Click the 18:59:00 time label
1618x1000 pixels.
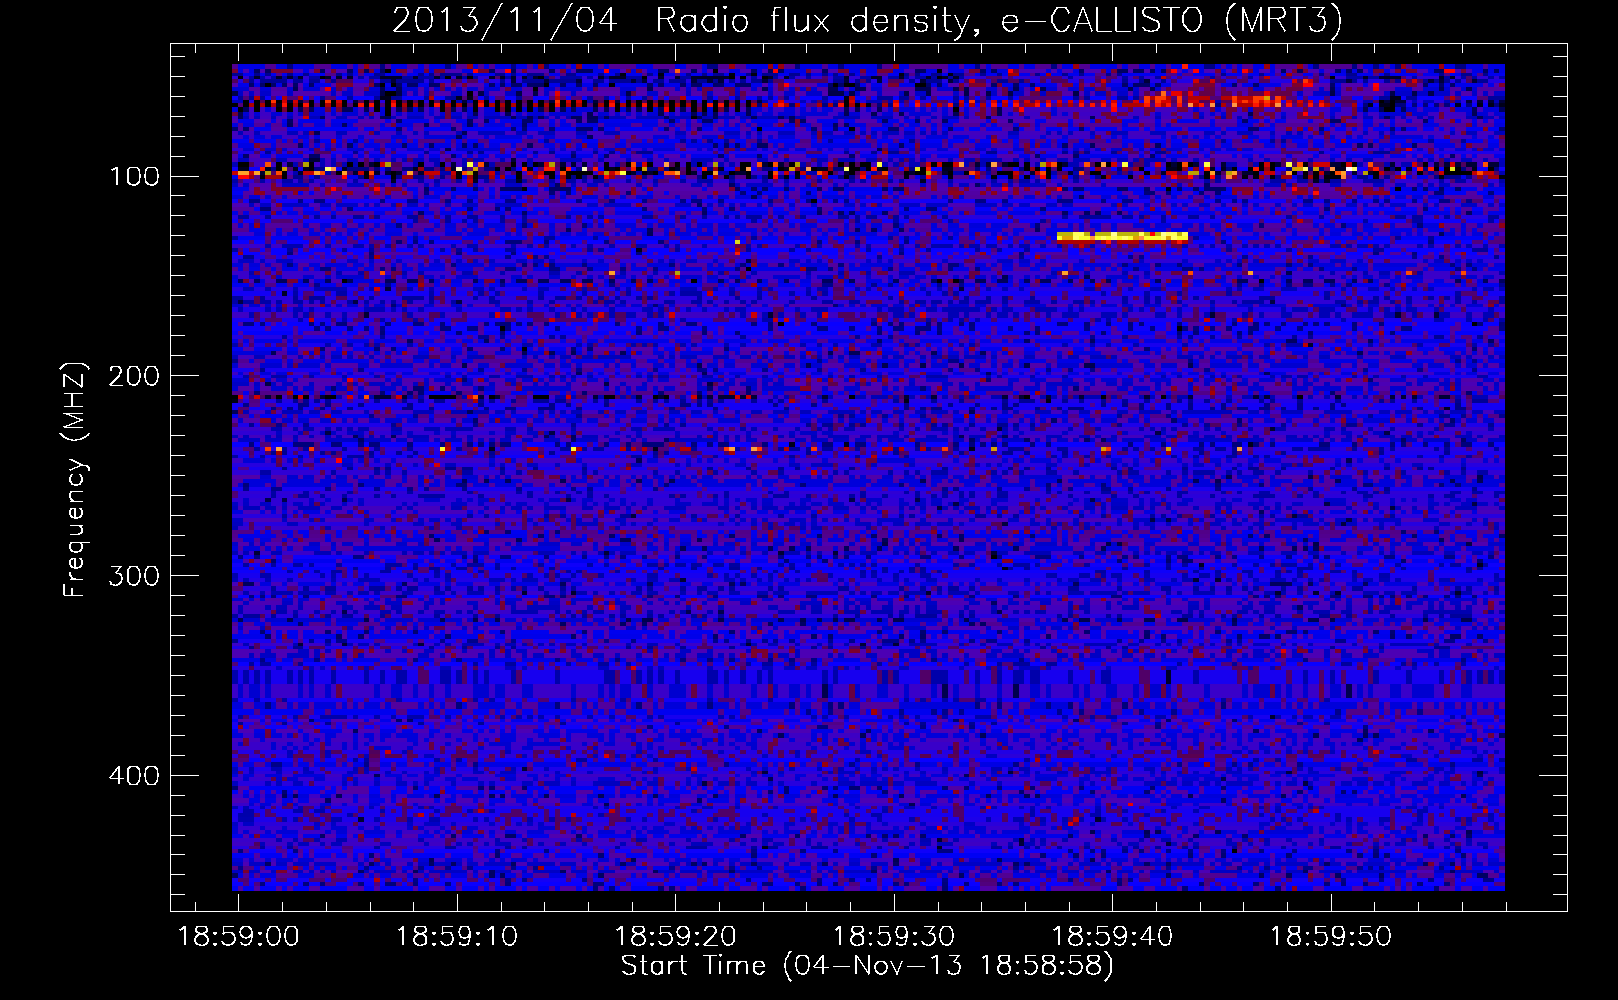[238, 937]
